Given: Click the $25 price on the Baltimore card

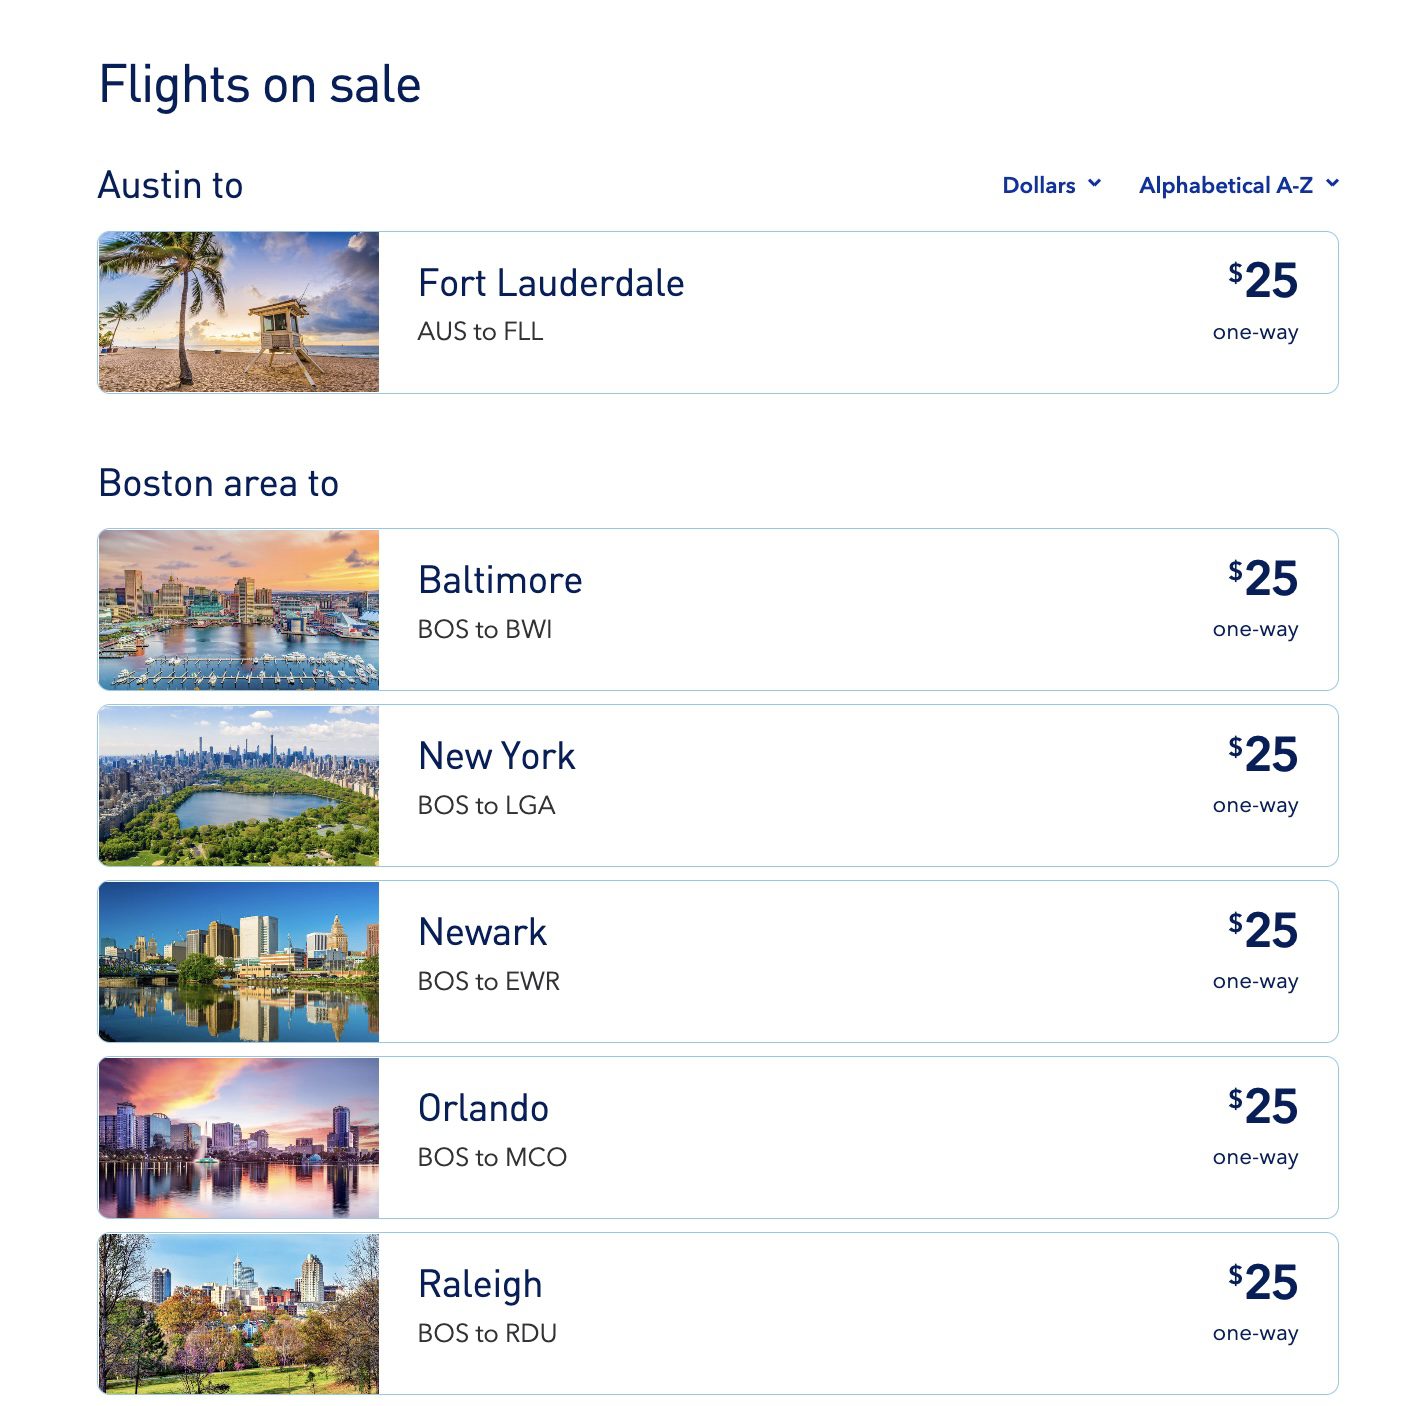Looking at the screenshot, I should click(1265, 578).
